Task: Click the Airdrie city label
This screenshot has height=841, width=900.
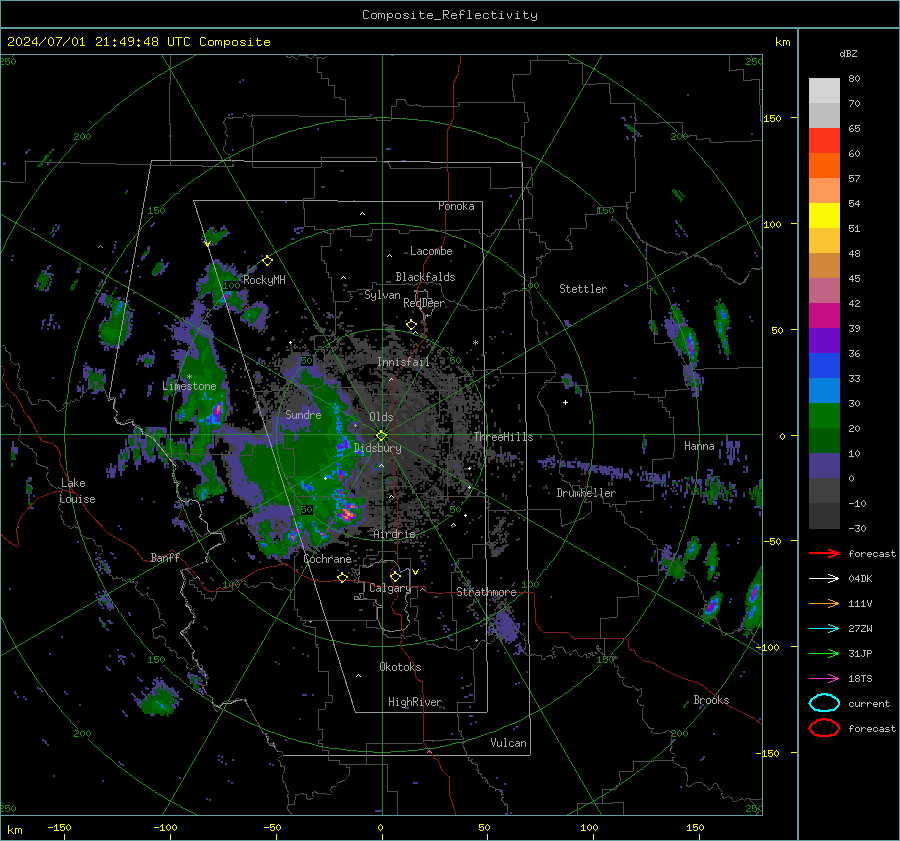Action: [394, 534]
